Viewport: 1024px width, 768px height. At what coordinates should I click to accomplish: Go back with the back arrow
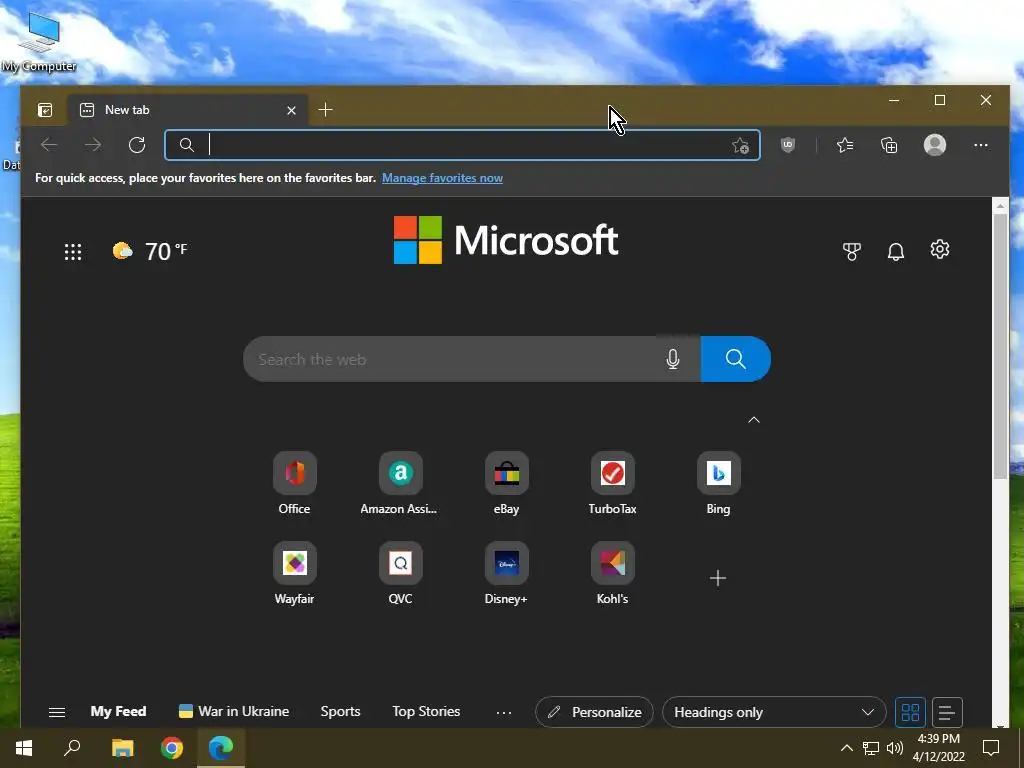tap(49, 145)
